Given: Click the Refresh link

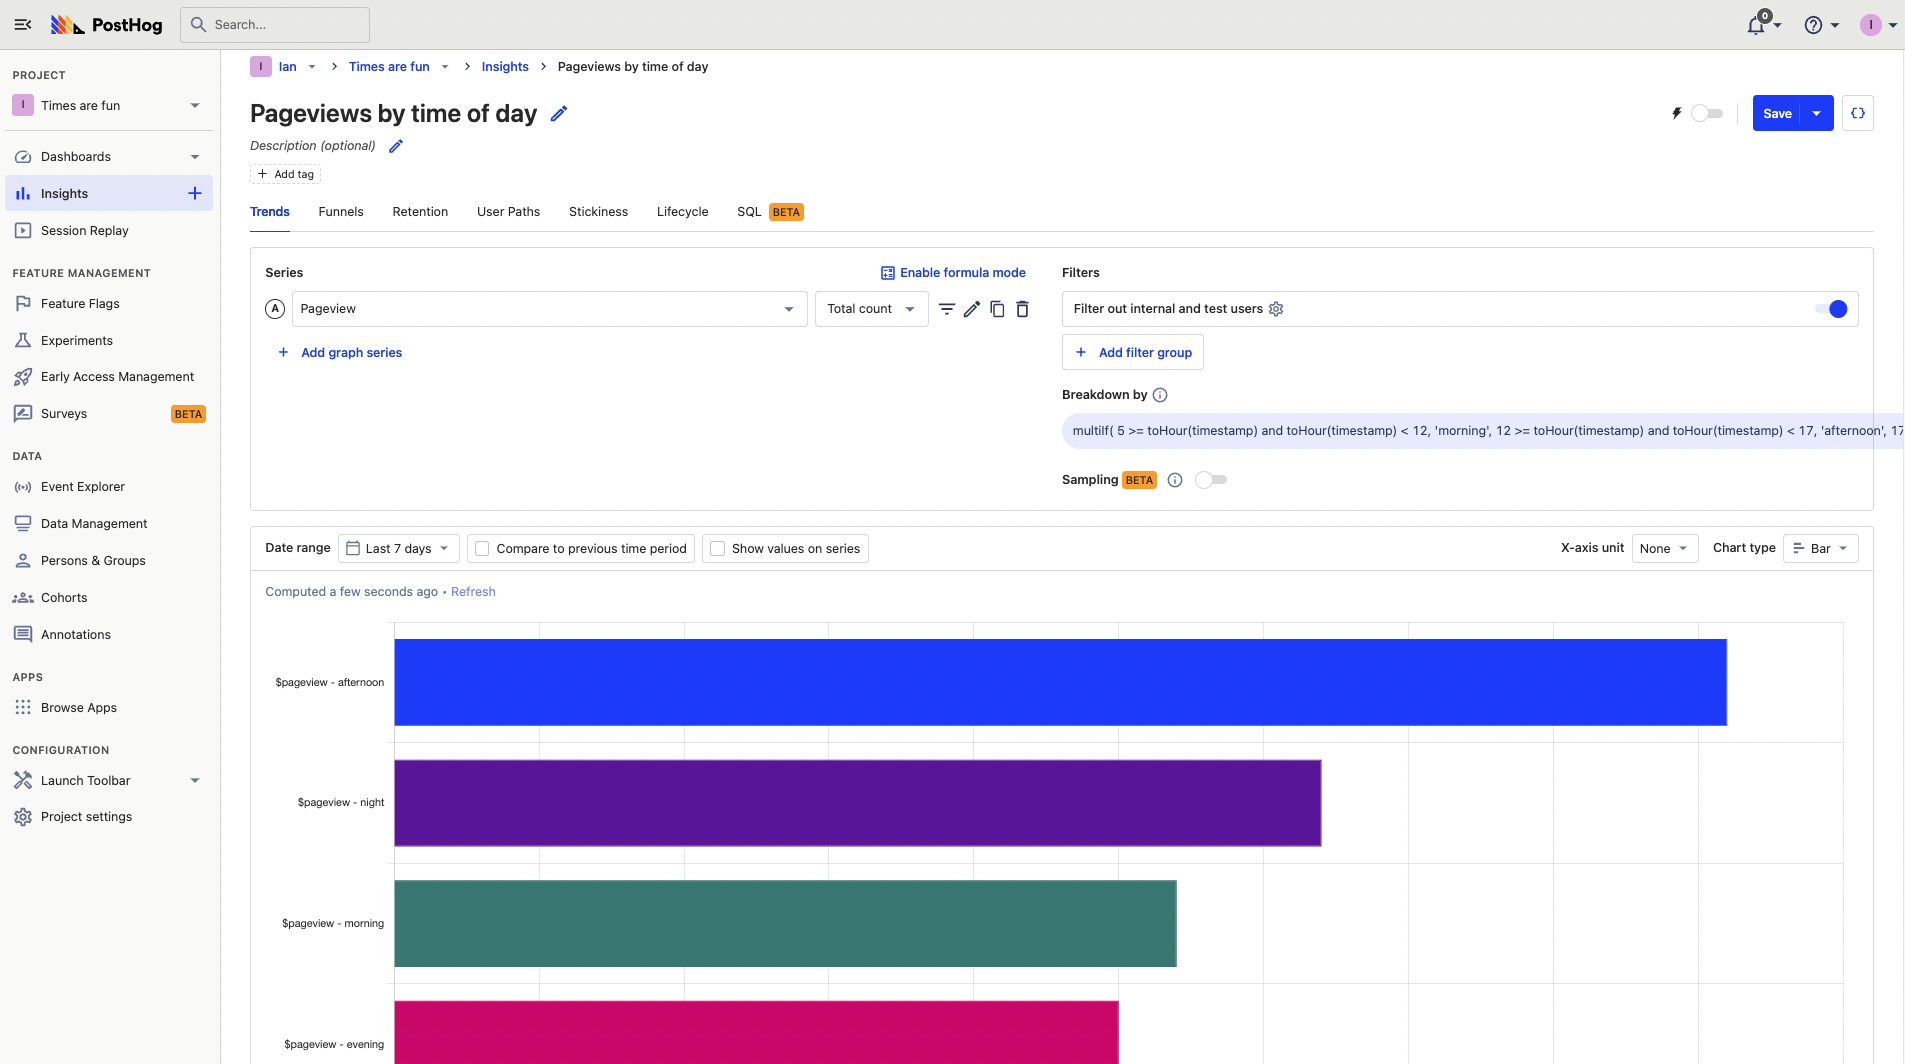Looking at the screenshot, I should pyautogui.click(x=473, y=592).
